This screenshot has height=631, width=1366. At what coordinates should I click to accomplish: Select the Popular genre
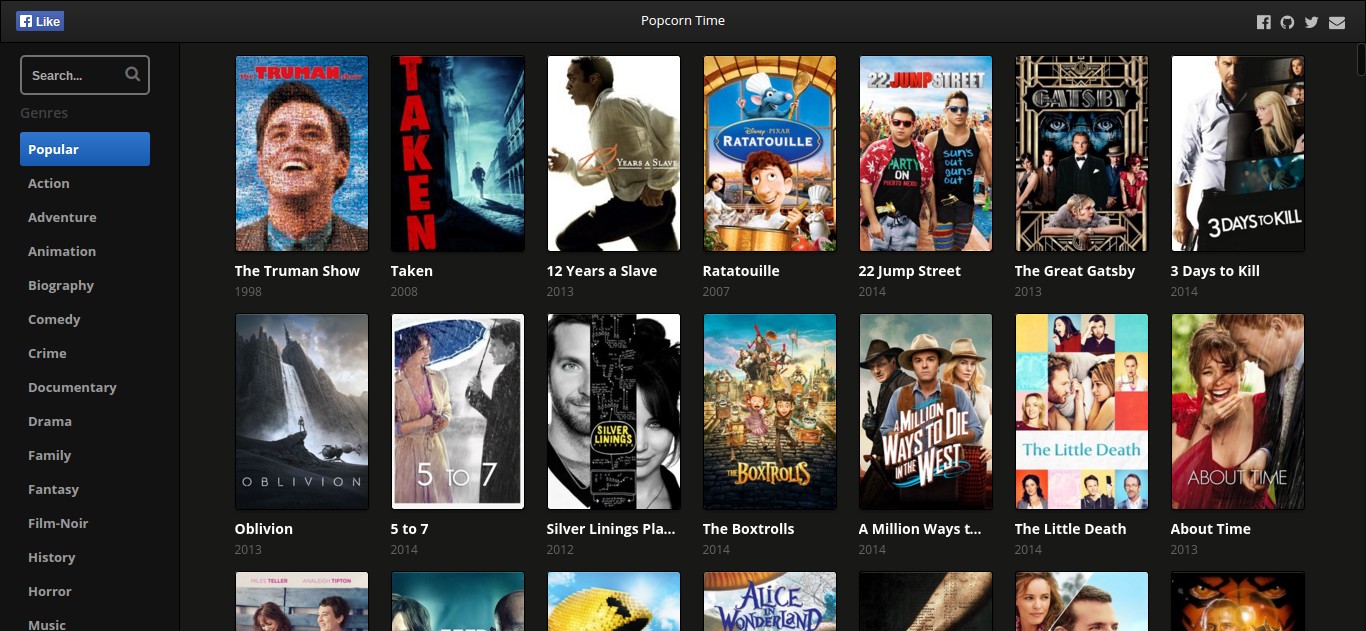(85, 149)
